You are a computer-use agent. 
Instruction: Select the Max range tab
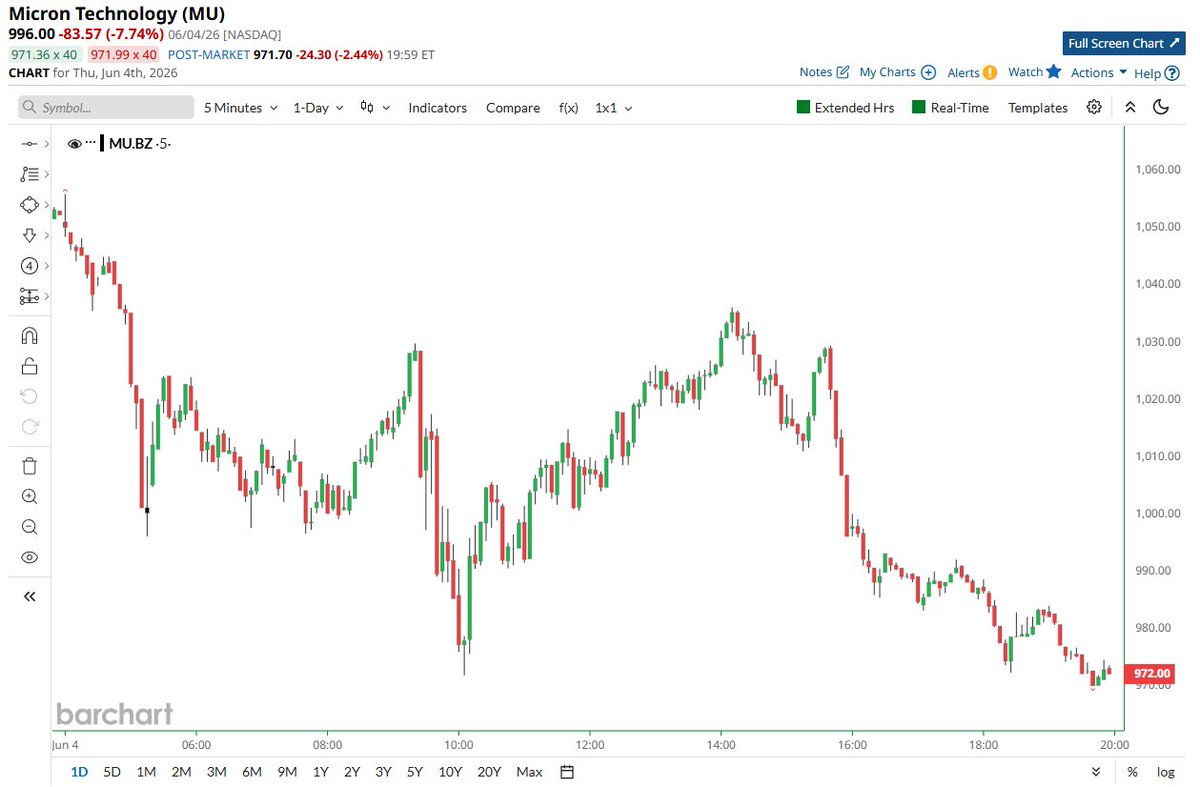coord(529,771)
